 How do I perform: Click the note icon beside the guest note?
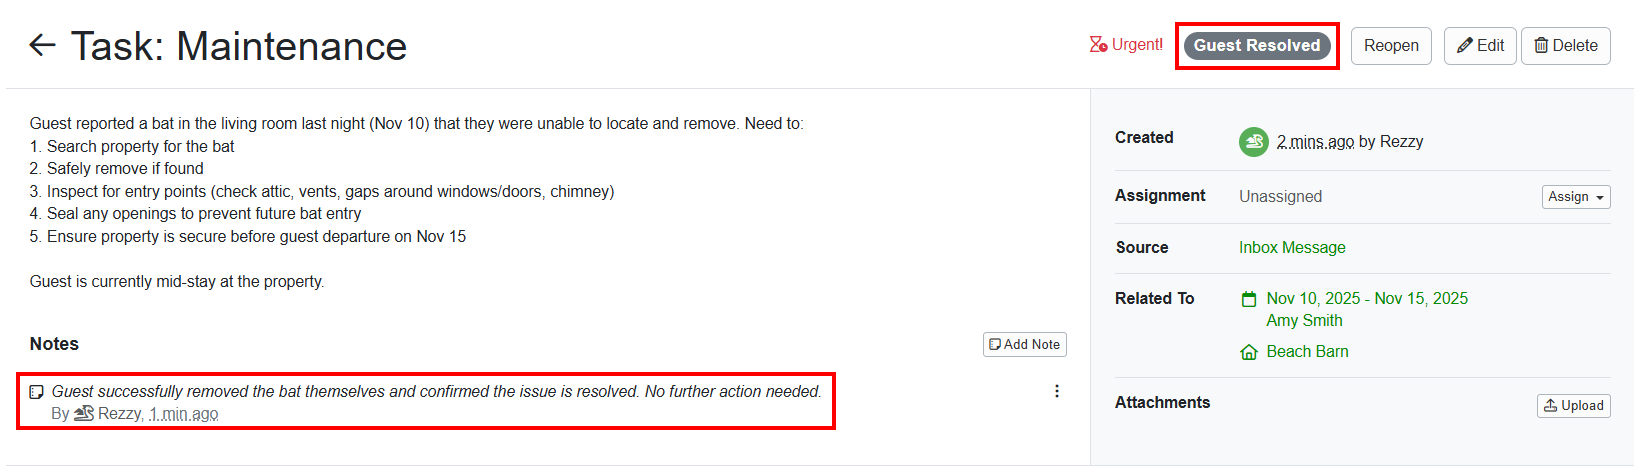[x=37, y=392]
